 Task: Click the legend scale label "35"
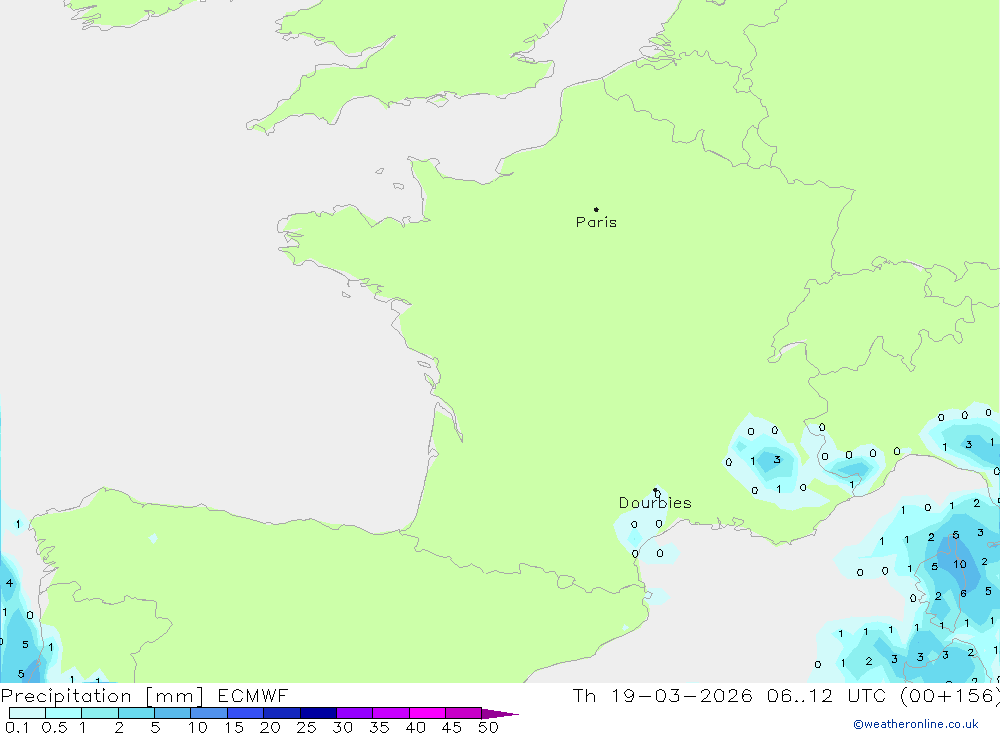point(379,727)
